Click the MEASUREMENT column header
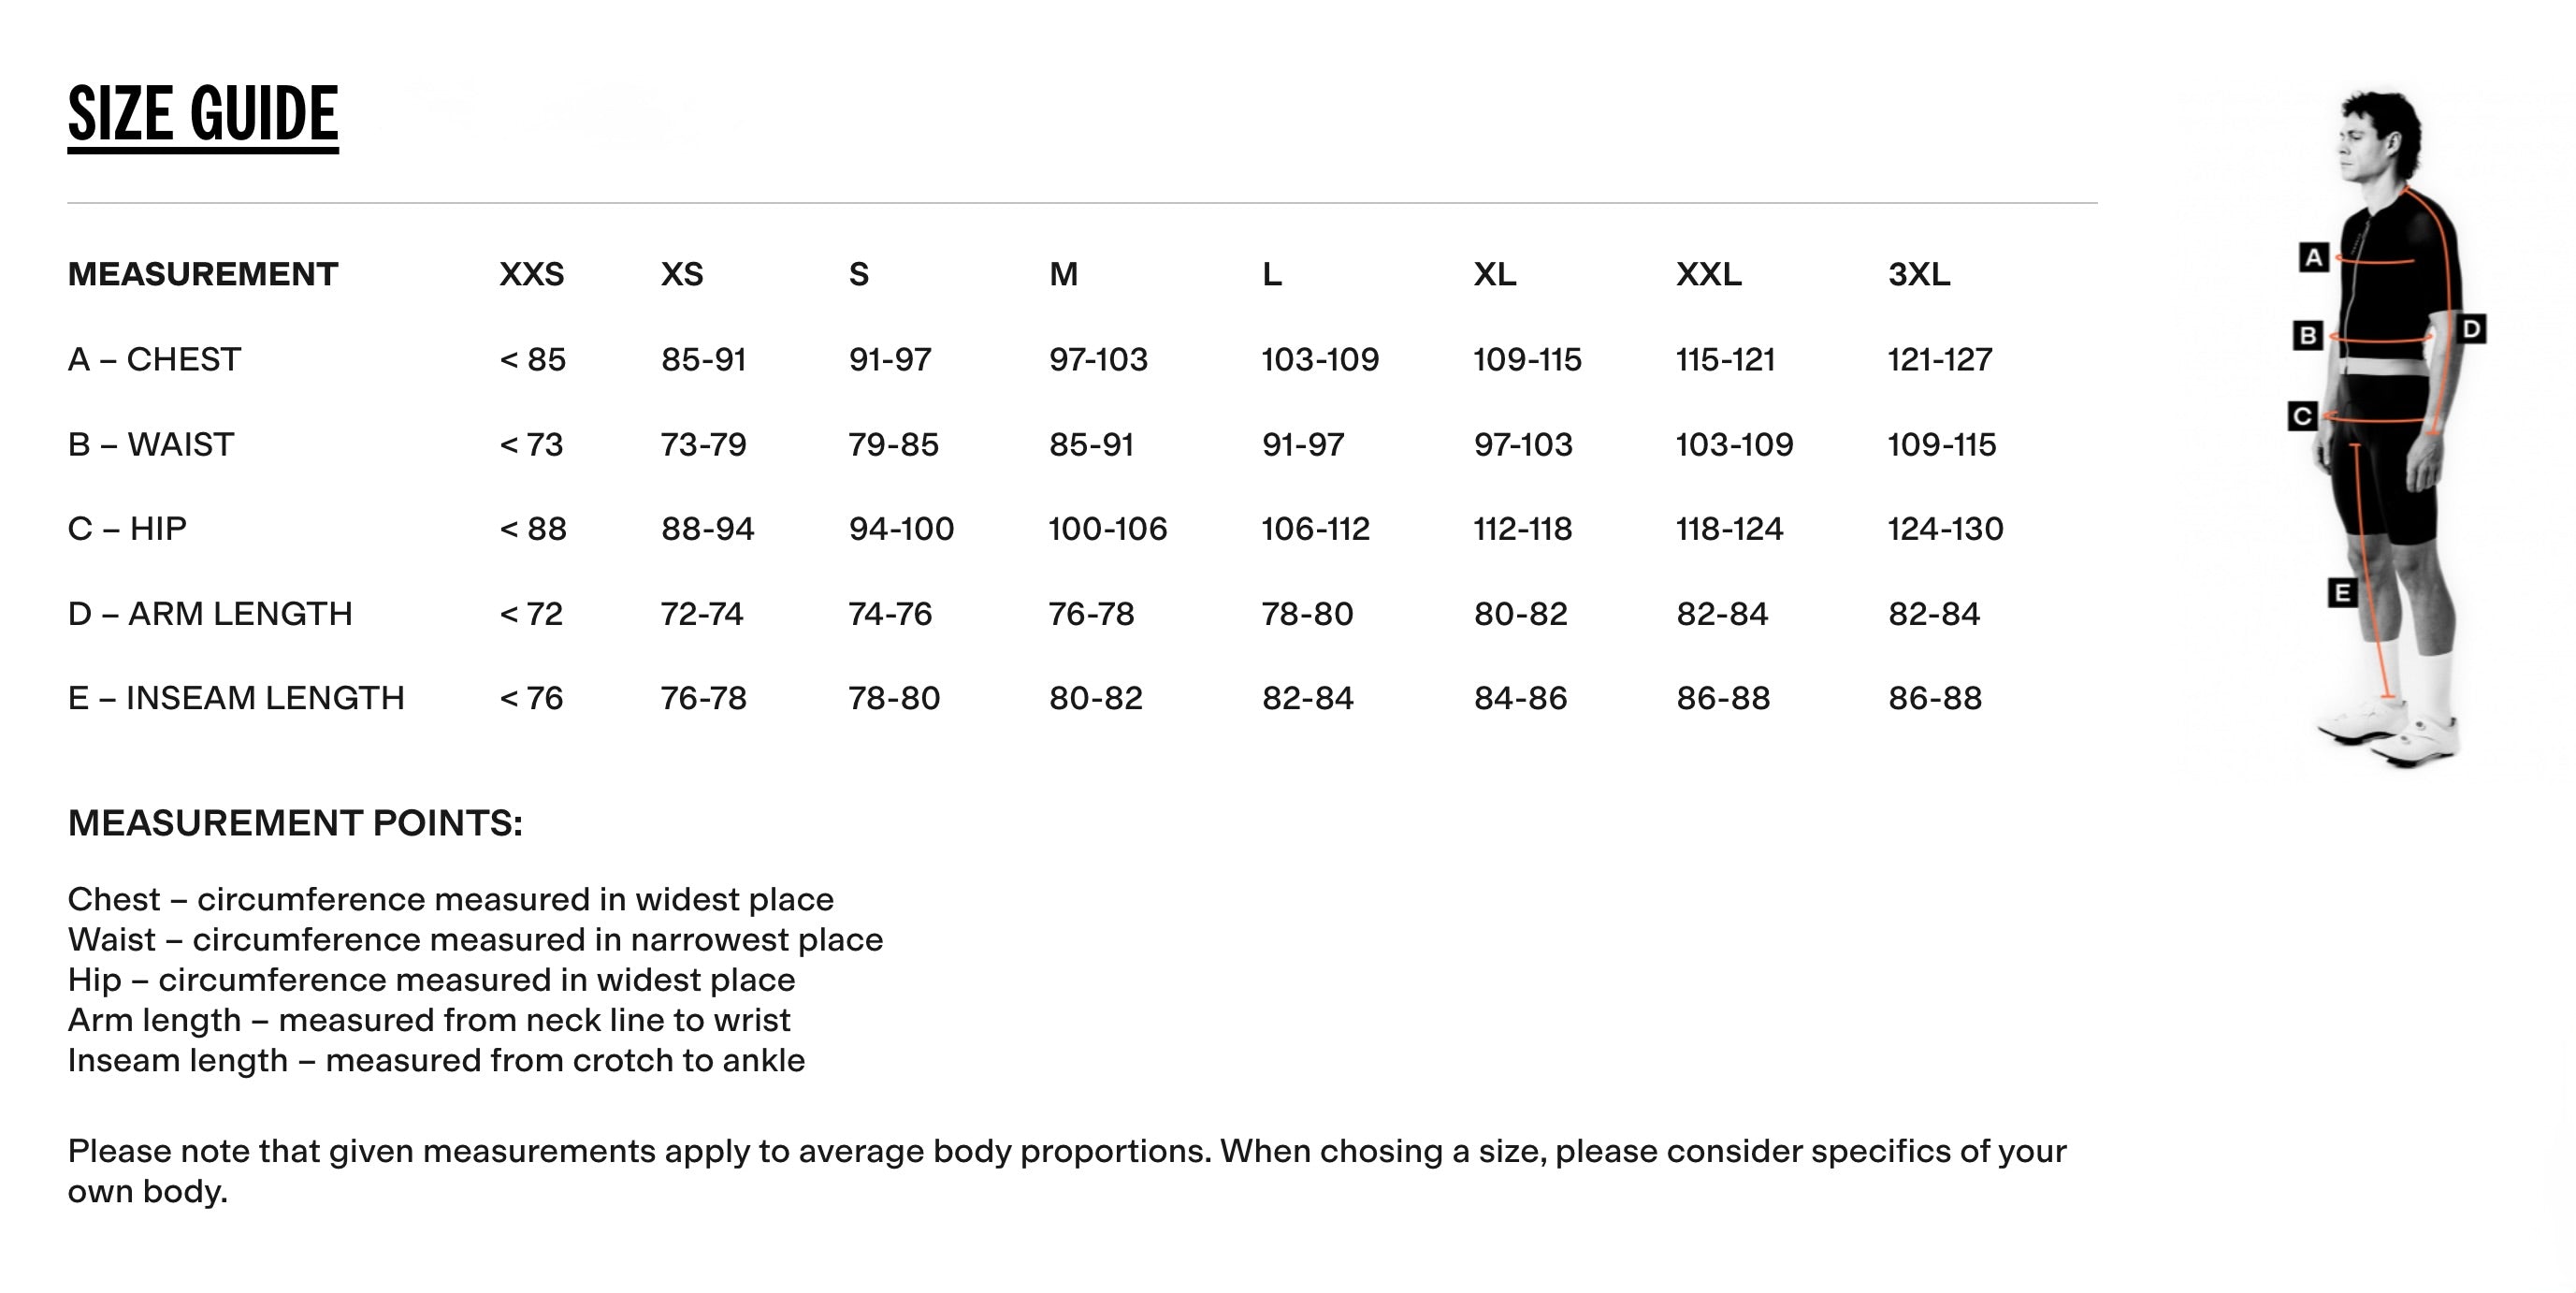Screen dimensions: 2576x1293 tap(203, 274)
